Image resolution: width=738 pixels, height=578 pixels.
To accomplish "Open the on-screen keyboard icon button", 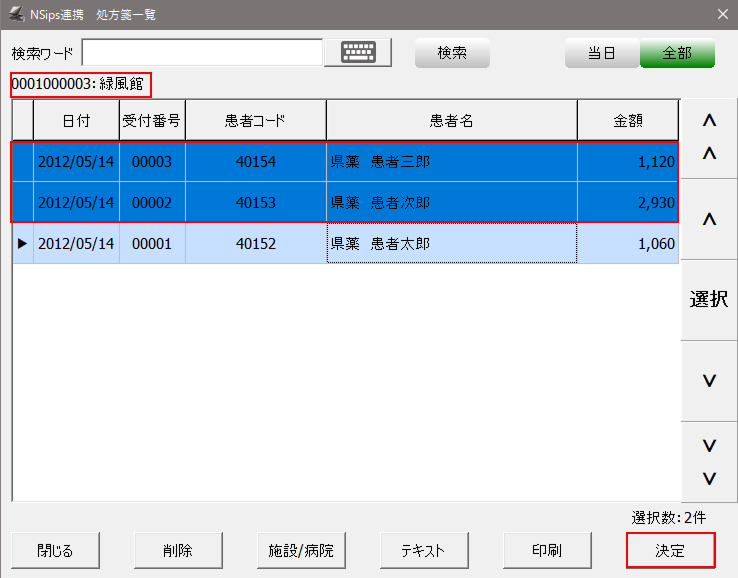I will click(358, 53).
